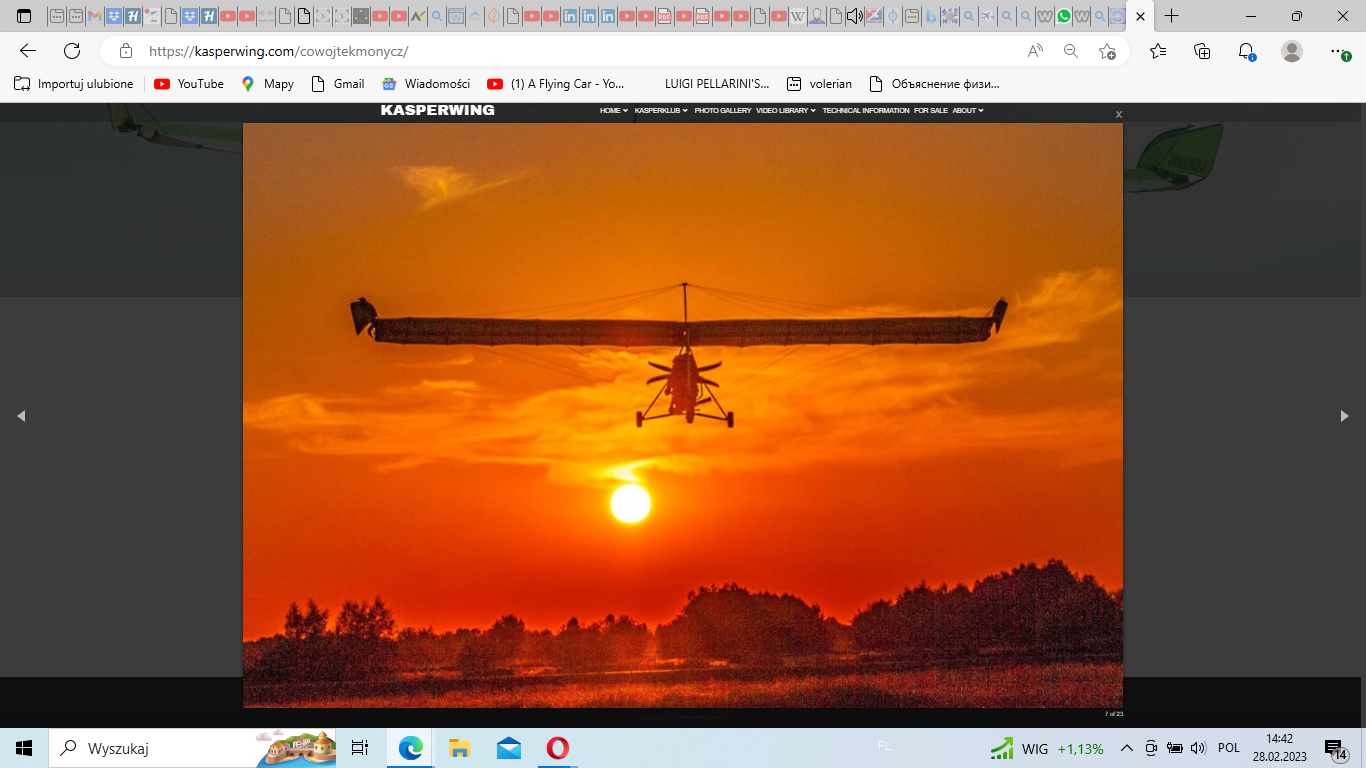Screen dimensions: 1366x768
Task: Go to the next gallery photo
Action: (x=1344, y=416)
